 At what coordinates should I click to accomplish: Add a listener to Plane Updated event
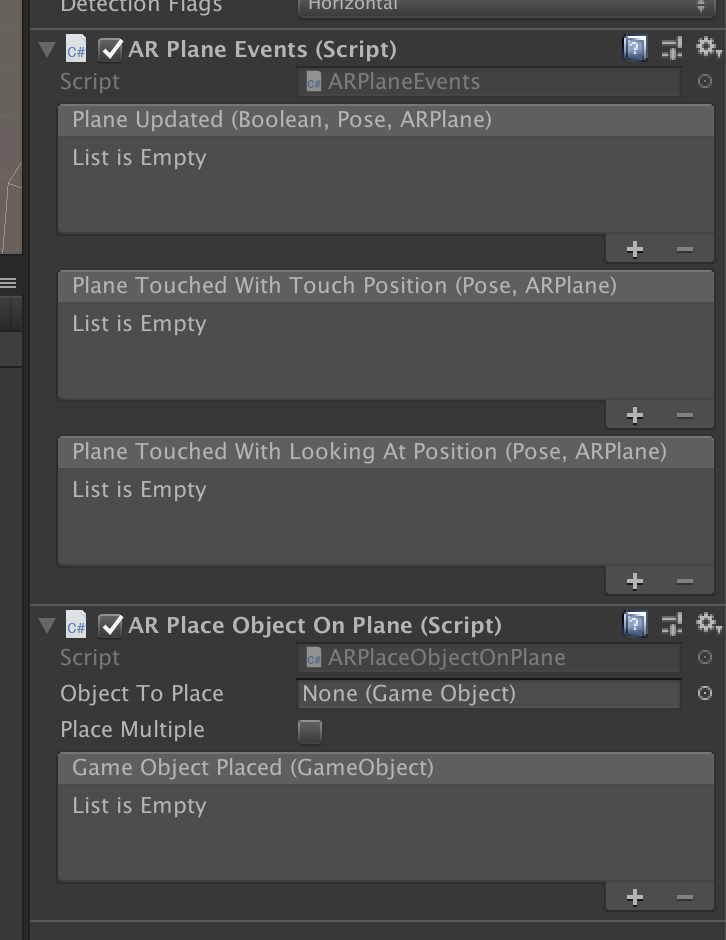coord(634,249)
